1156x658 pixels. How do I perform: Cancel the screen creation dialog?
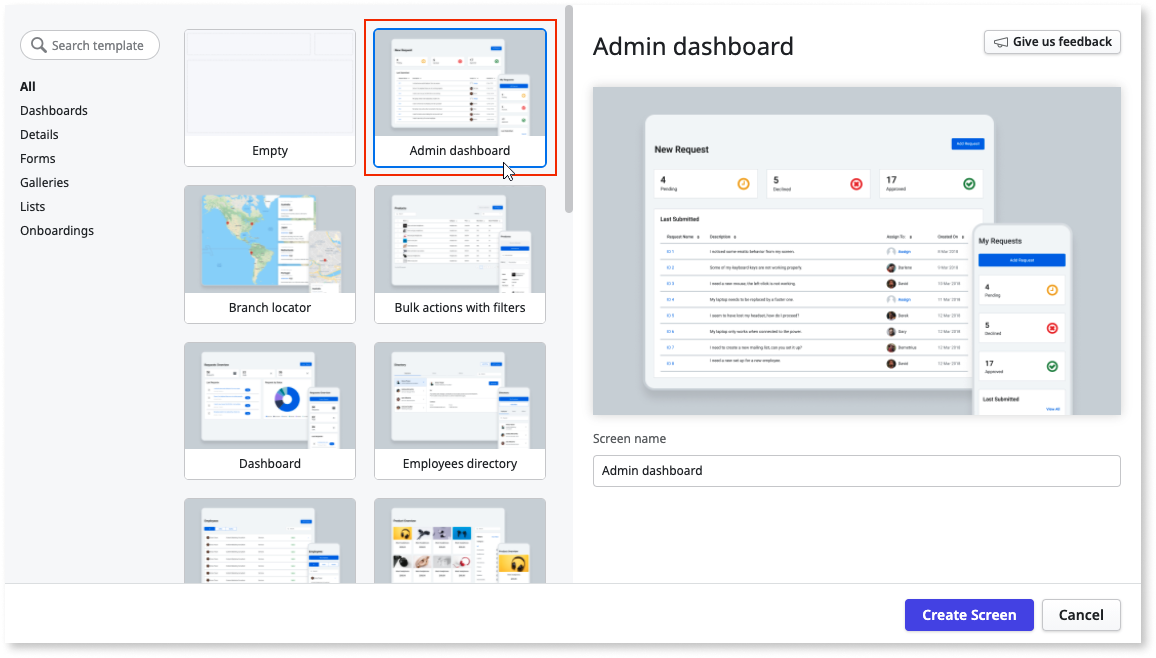coord(1081,615)
